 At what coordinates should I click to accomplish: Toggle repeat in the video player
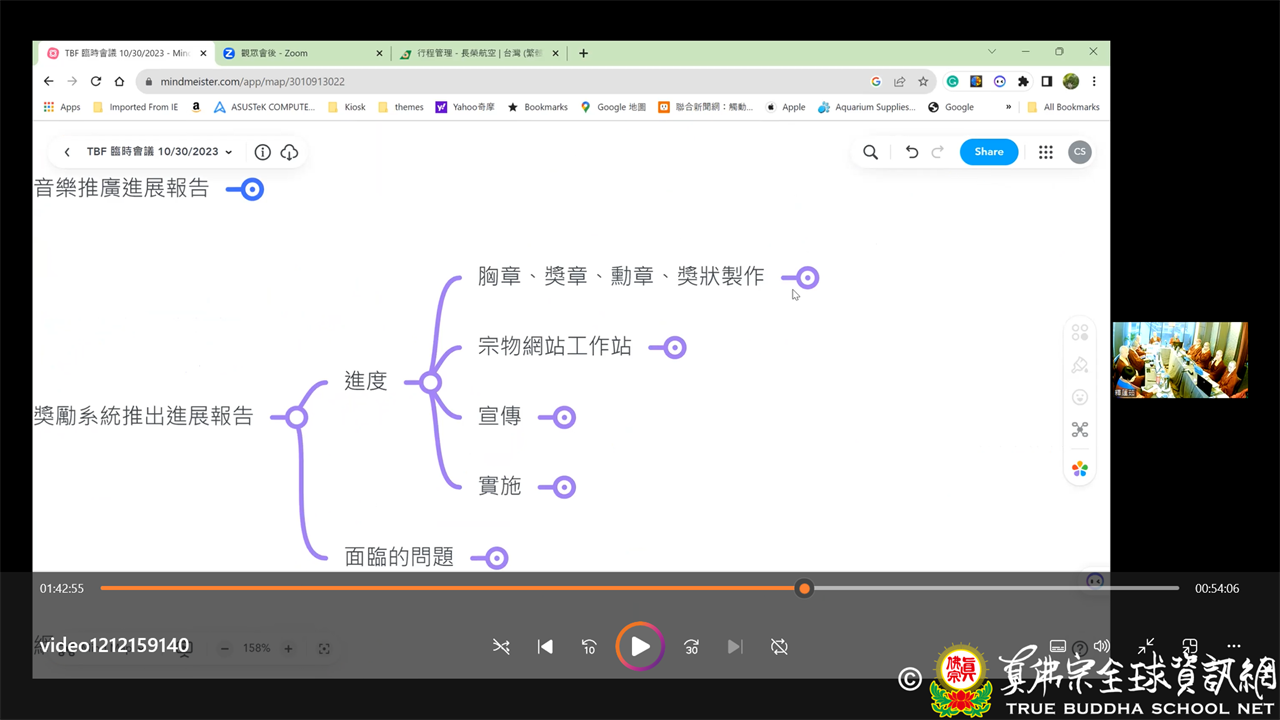point(779,647)
